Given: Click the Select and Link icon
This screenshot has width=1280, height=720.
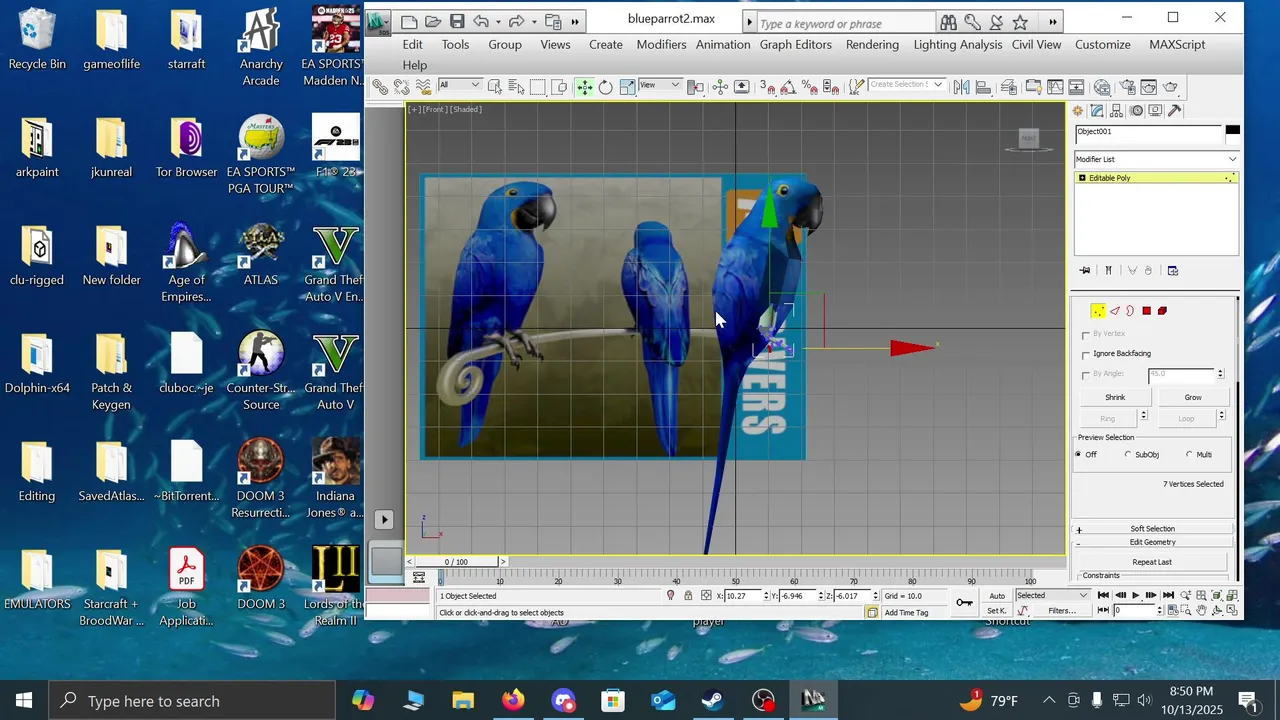Looking at the screenshot, I should pyautogui.click(x=380, y=87).
